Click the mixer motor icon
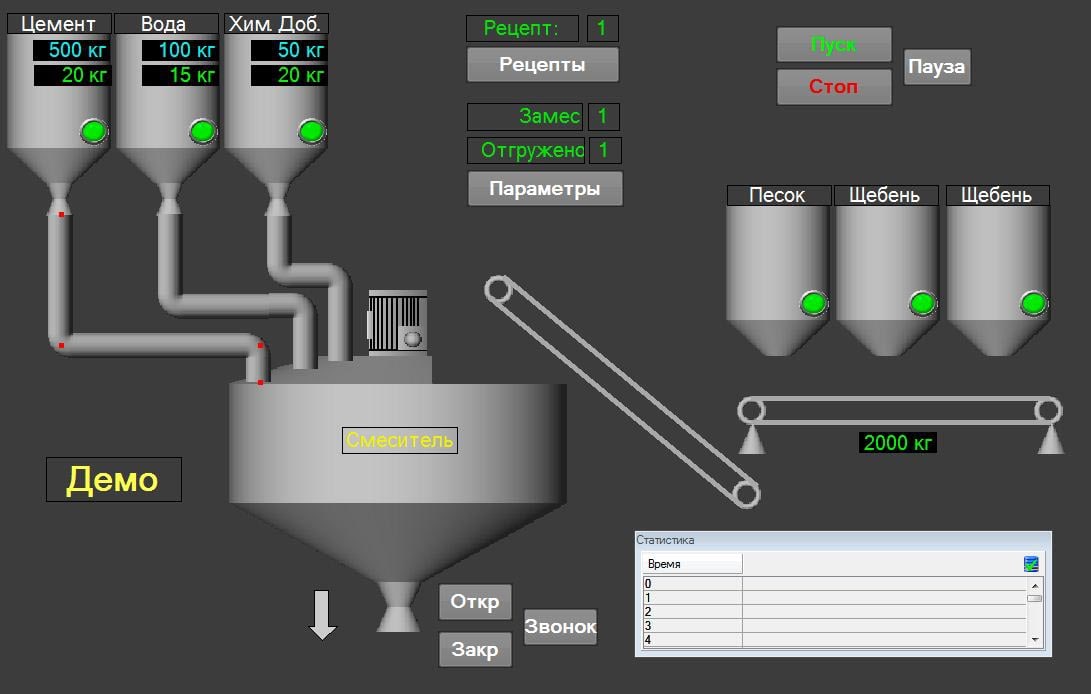Image resolution: width=1091 pixels, height=694 pixels. point(398,322)
